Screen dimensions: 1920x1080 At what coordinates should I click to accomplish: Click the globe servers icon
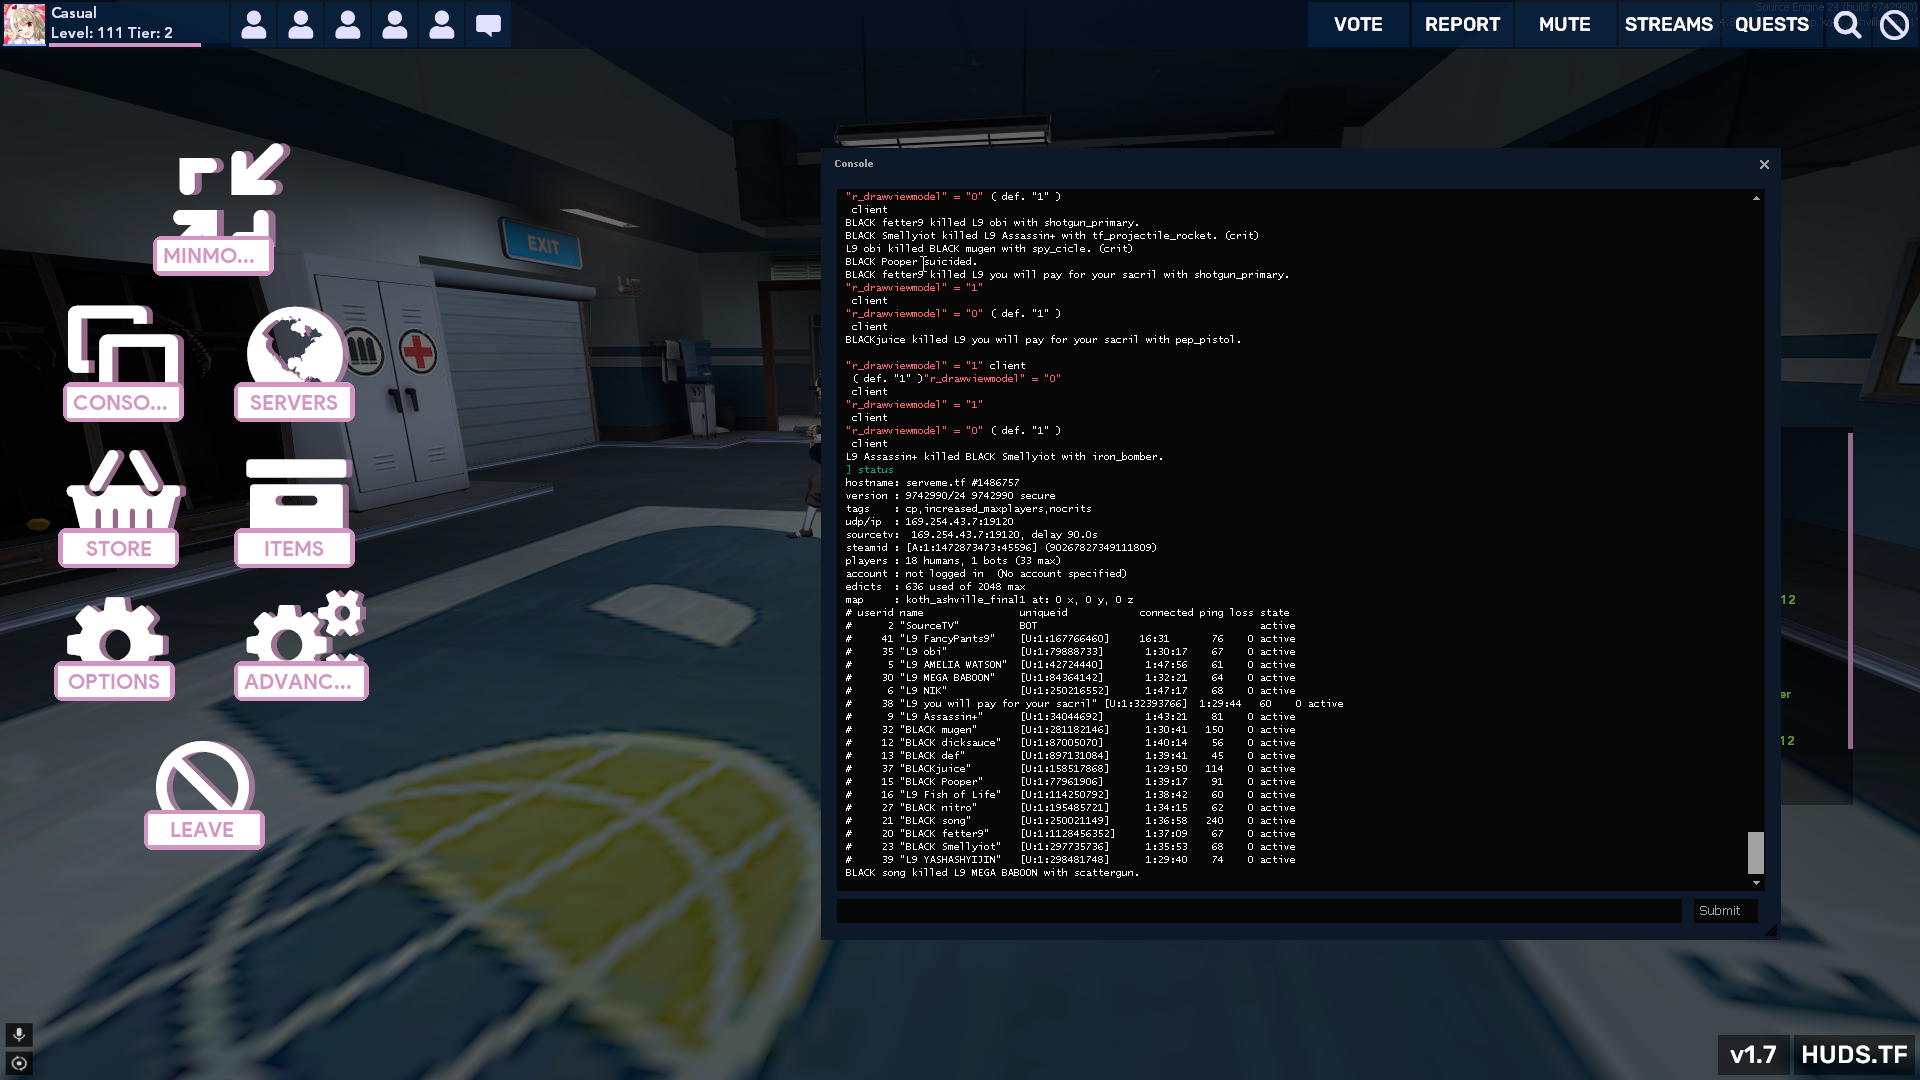(294, 345)
